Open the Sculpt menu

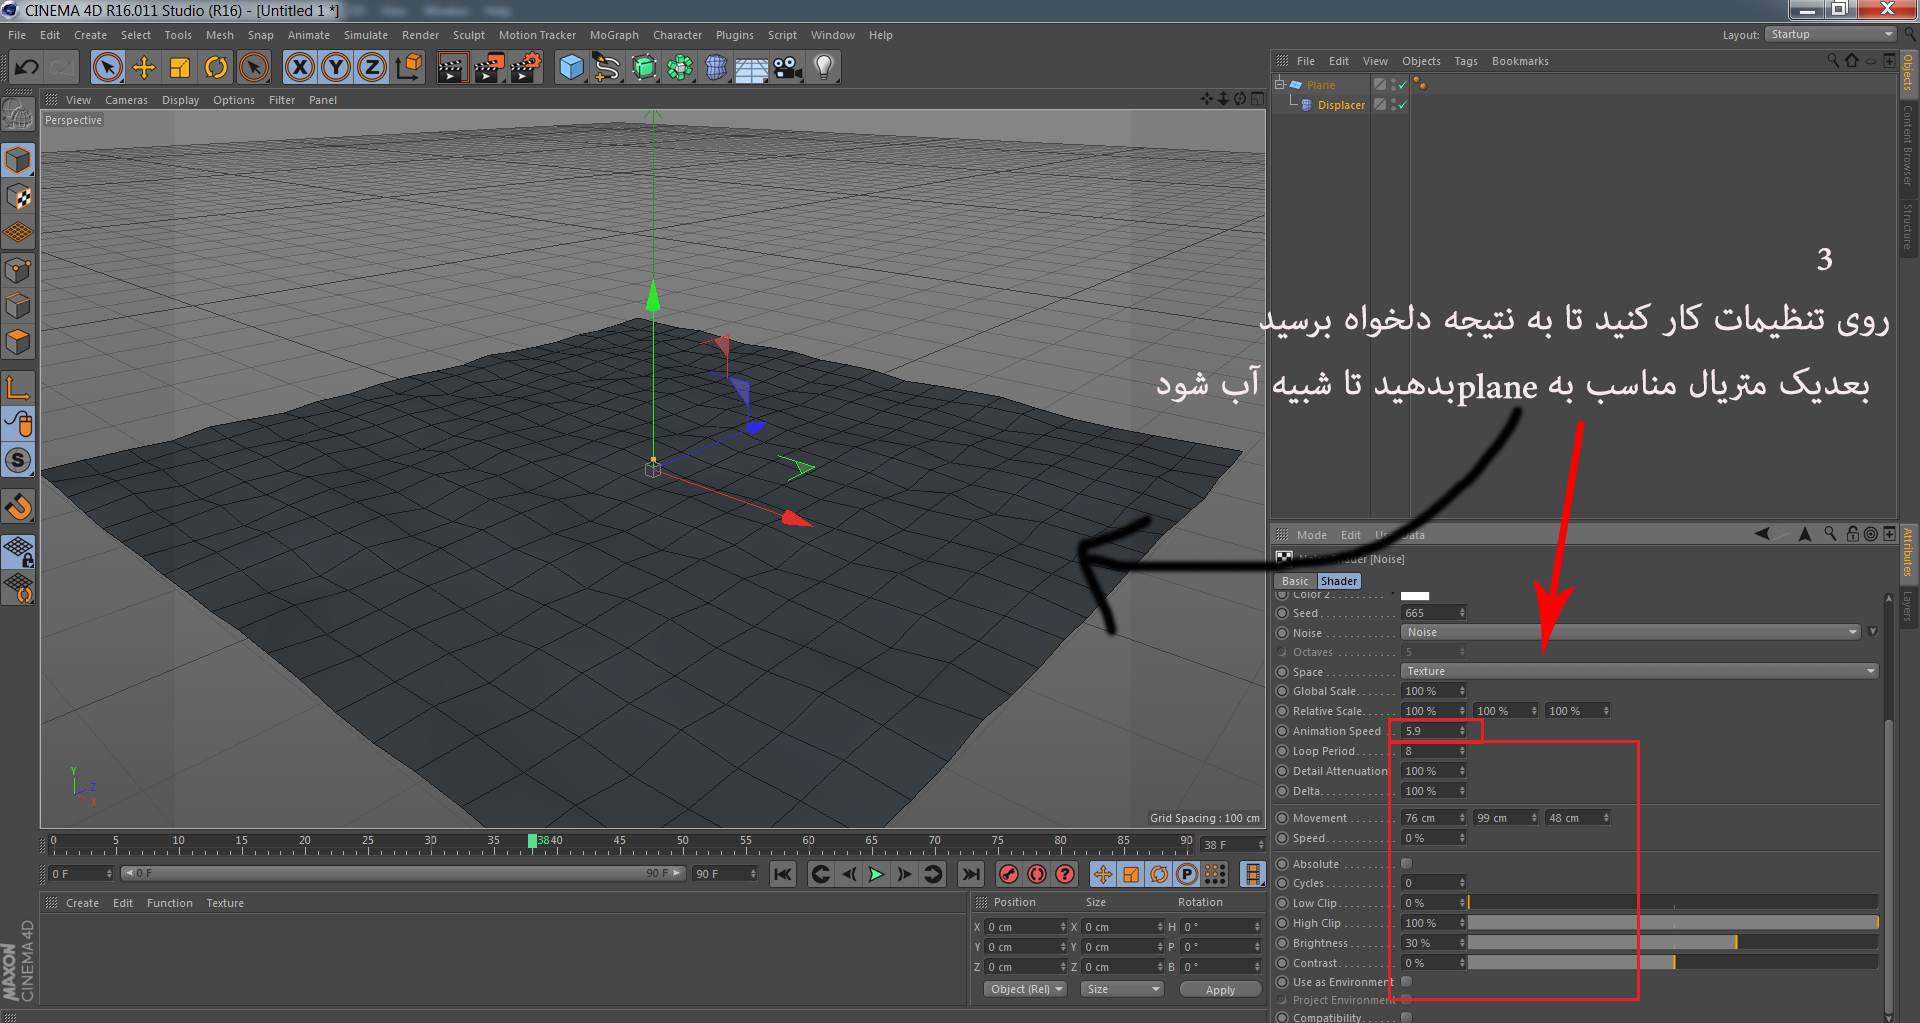pyautogui.click(x=468, y=35)
